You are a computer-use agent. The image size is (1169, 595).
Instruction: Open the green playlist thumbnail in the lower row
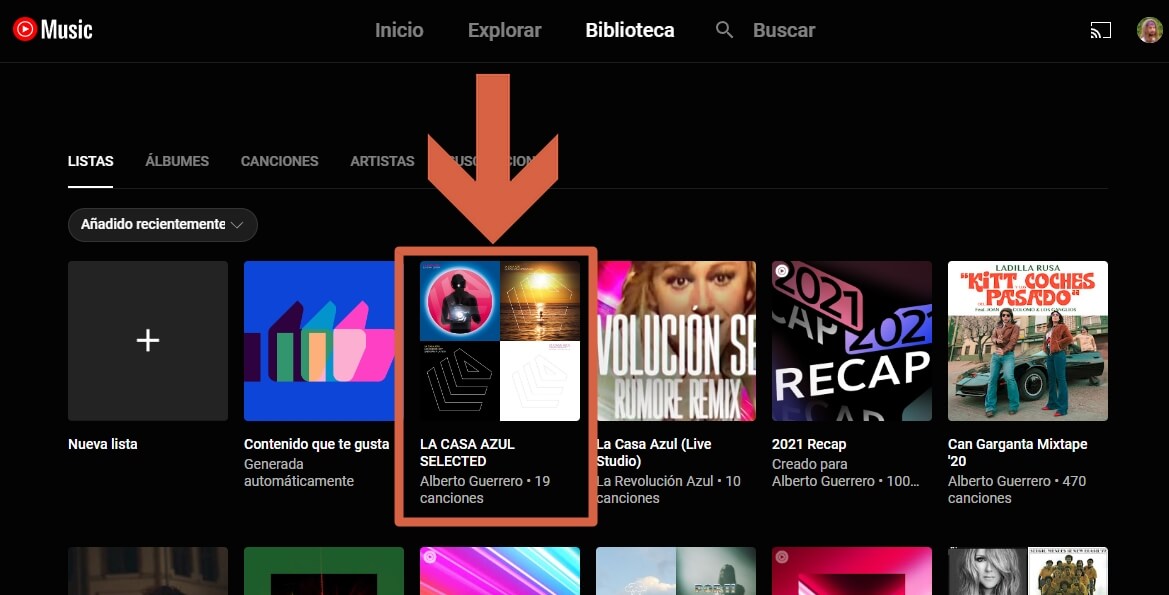click(324, 571)
